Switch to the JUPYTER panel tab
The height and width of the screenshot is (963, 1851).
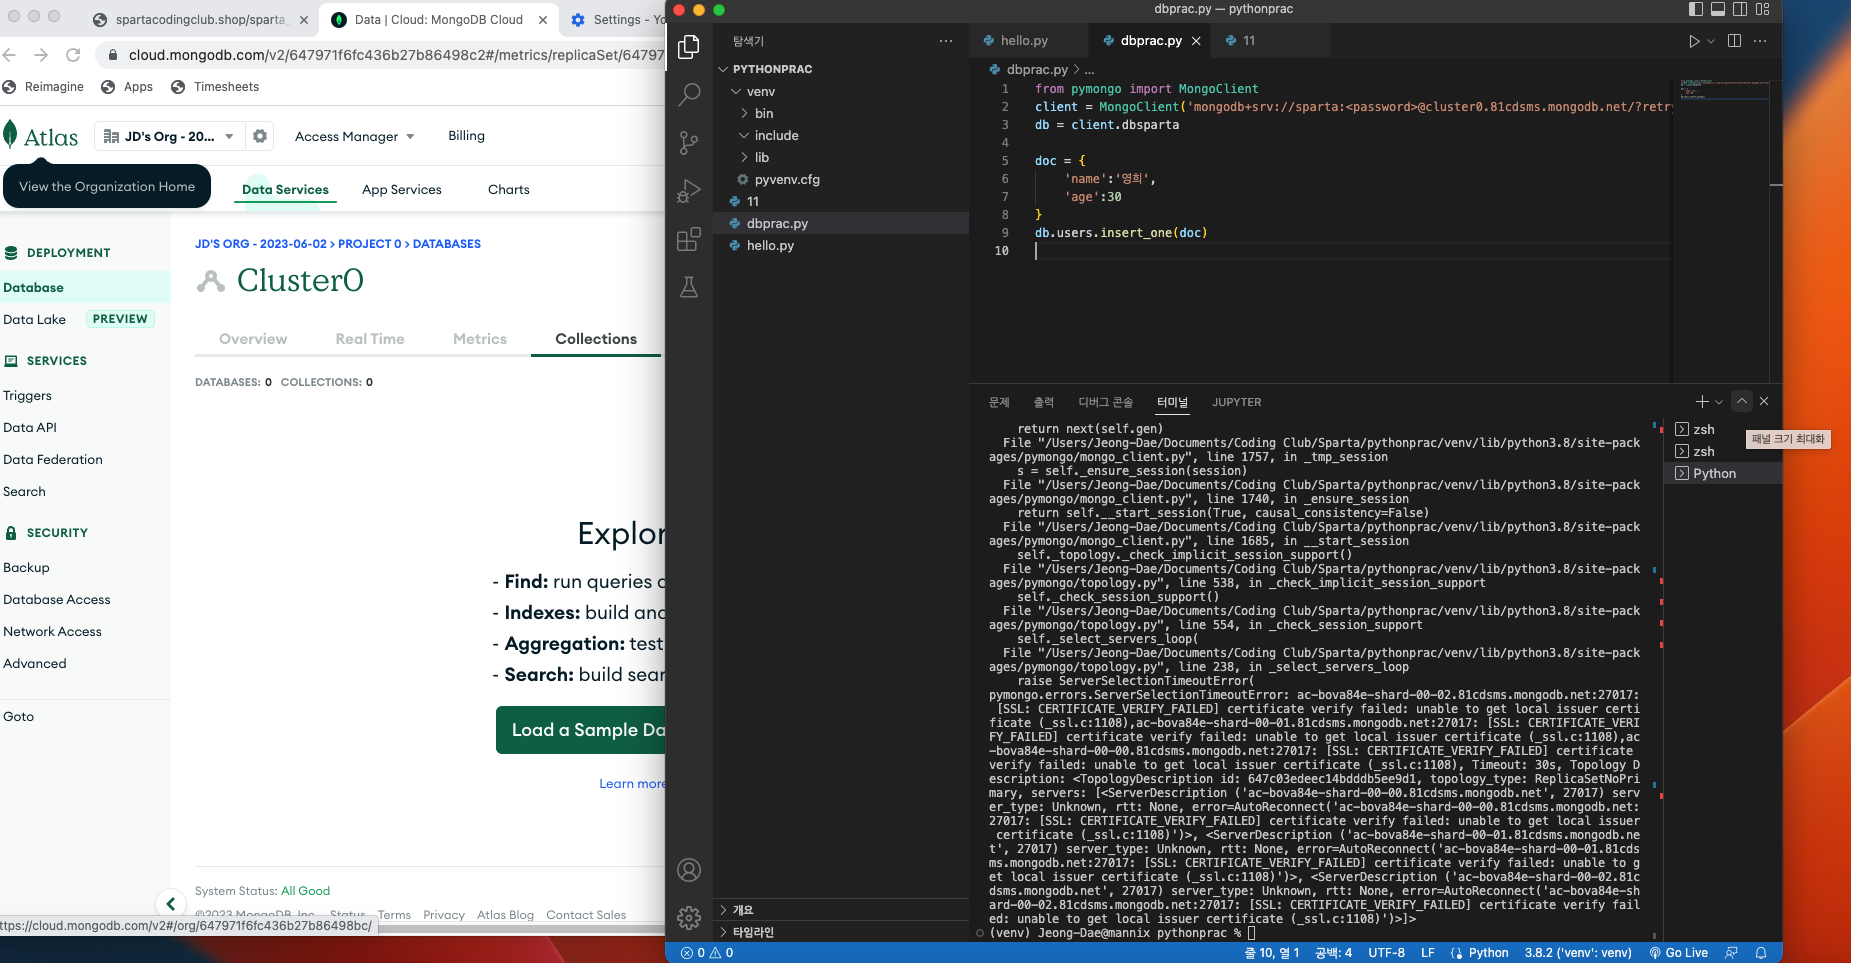tap(1237, 402)
